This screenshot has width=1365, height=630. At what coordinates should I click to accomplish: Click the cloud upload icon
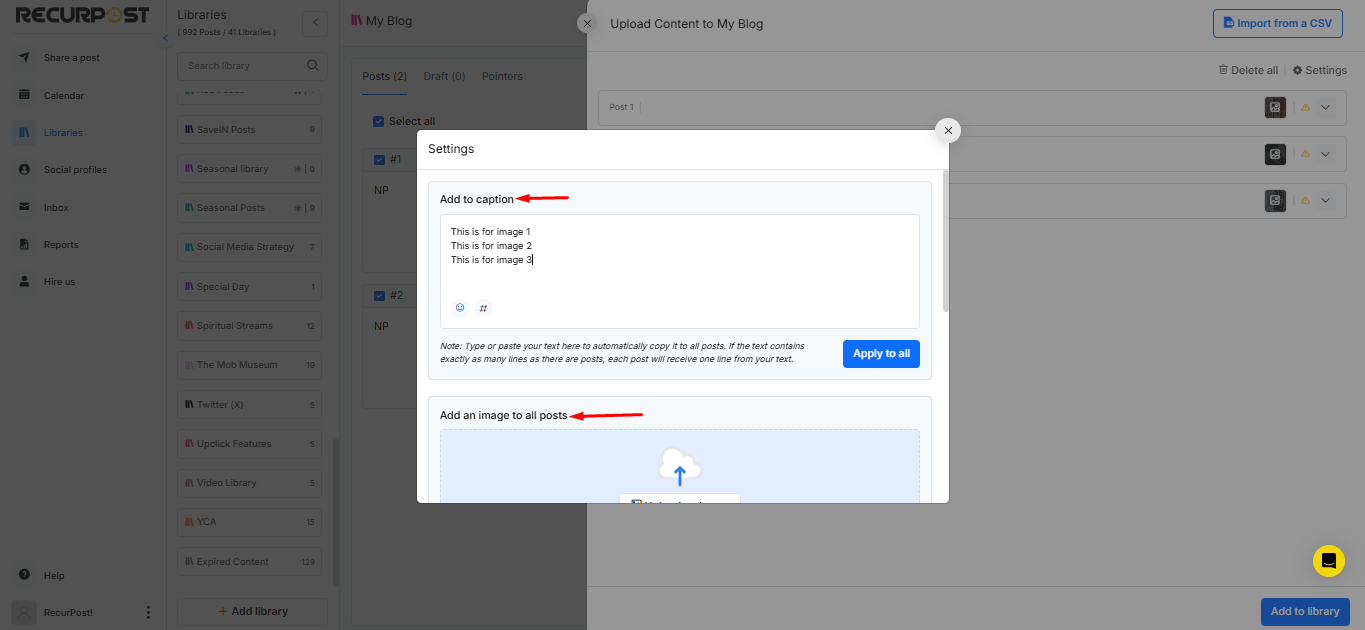[x=680, y=467]
